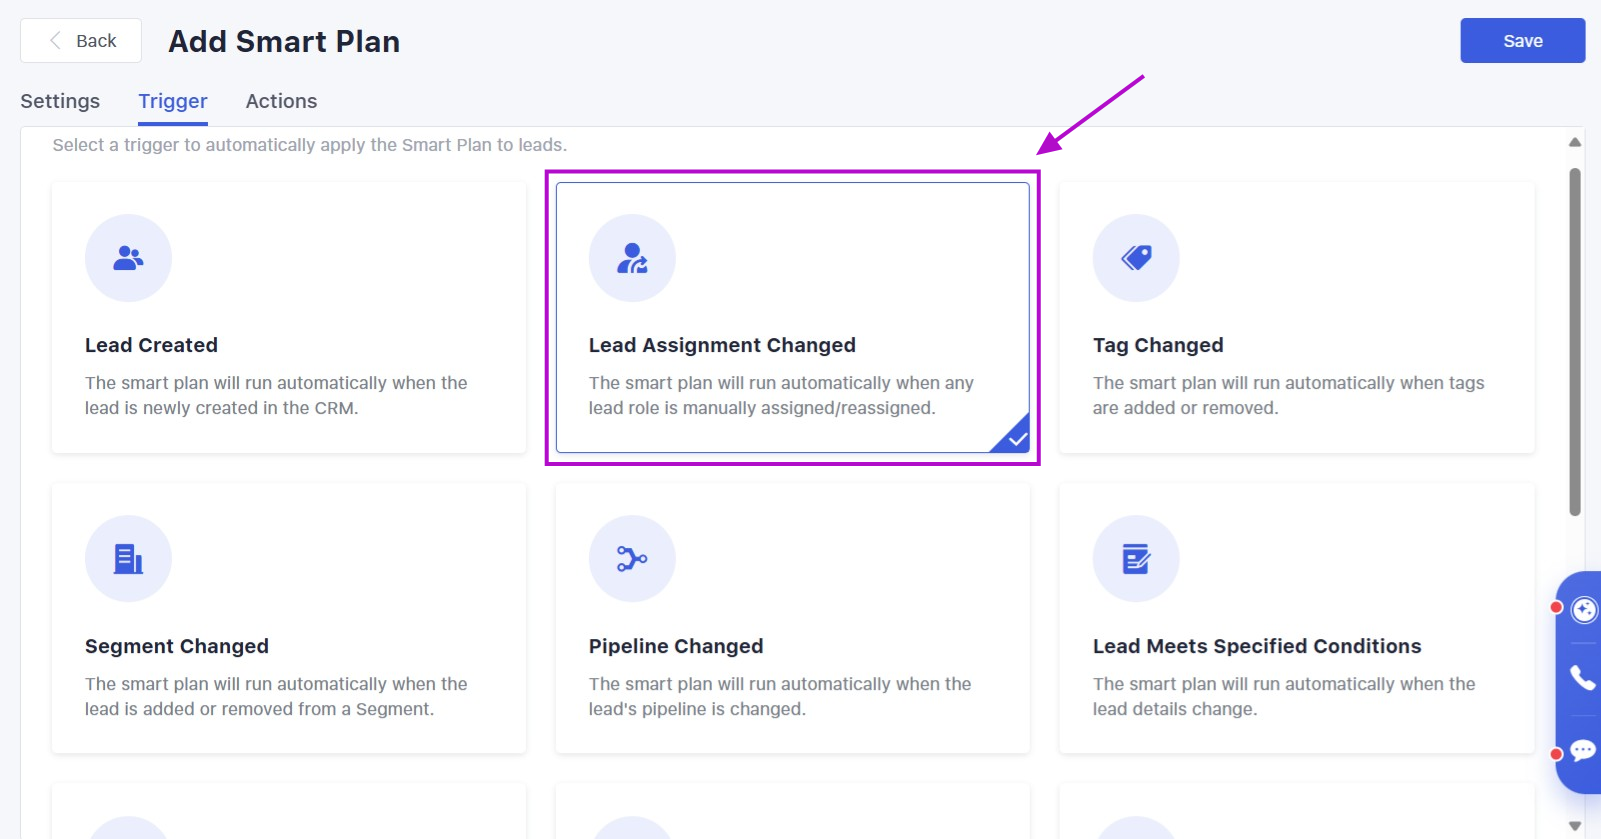Click the Lead Created people icon
Screen dimensions: 1601x839
pos(128,258)
